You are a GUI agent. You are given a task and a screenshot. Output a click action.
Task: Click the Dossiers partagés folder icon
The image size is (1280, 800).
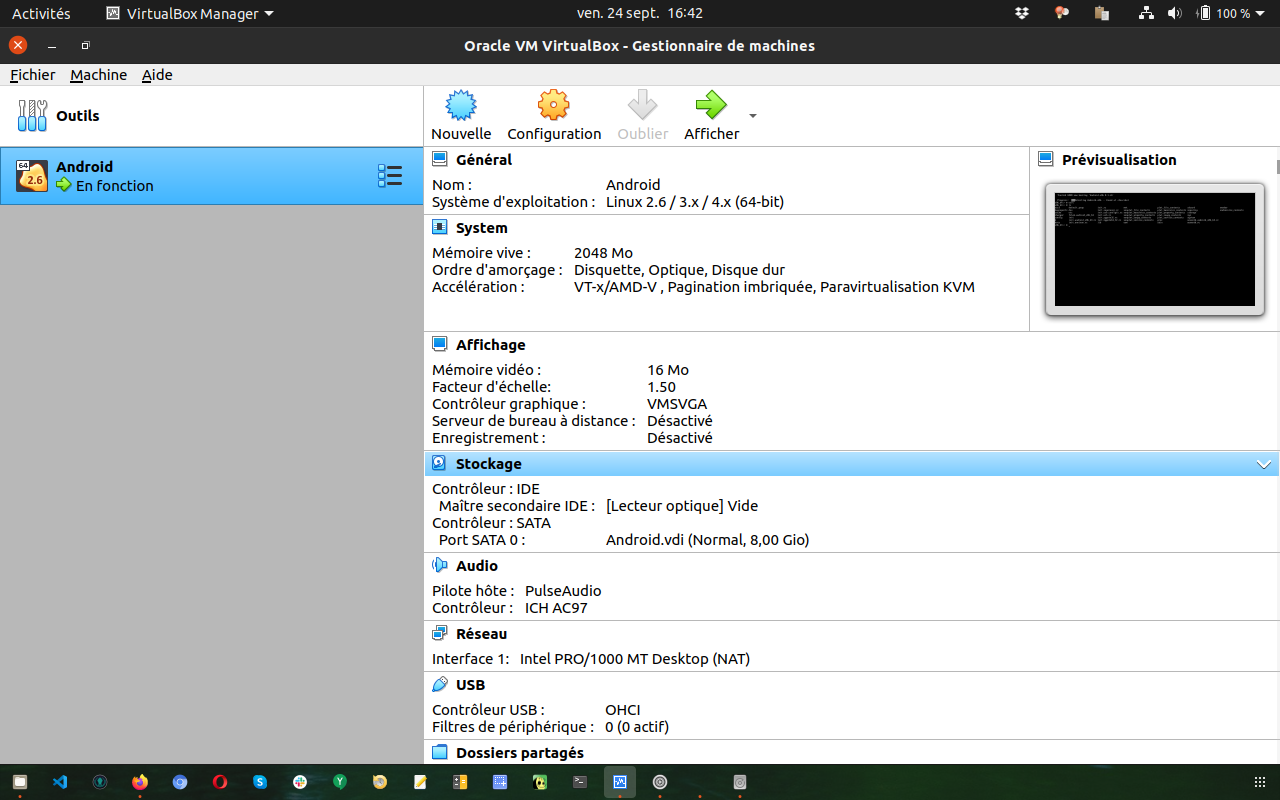pos(440,752)
